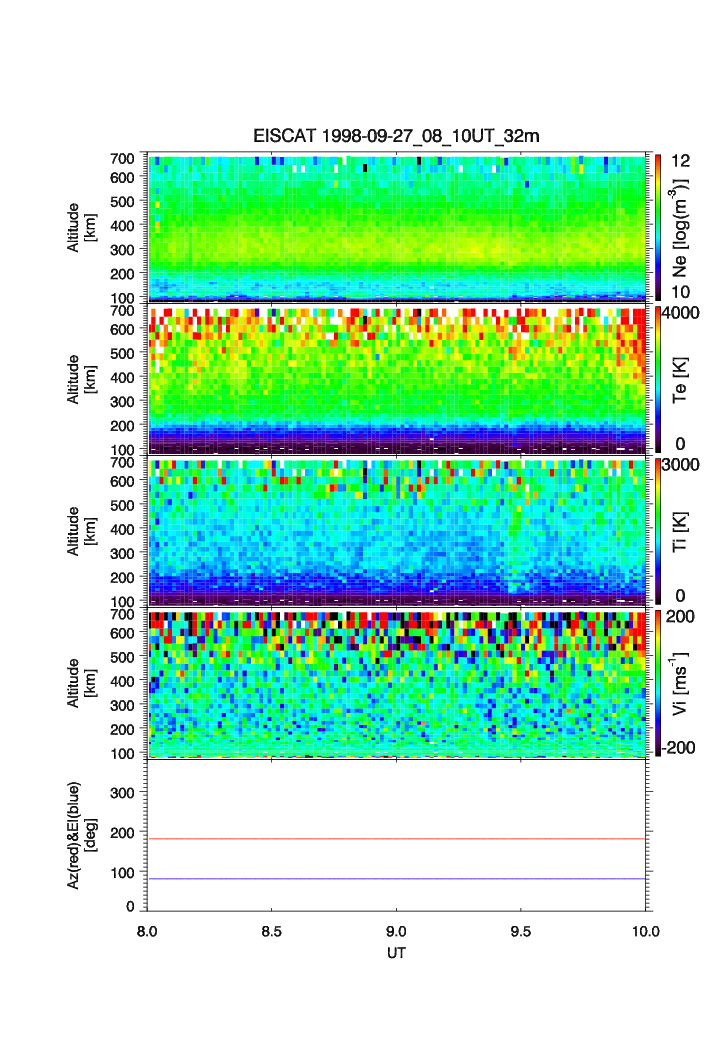Screen dimensions: 708x1063
Task: Click the Ti ion temperature color bar
Action: click(657, 530)
